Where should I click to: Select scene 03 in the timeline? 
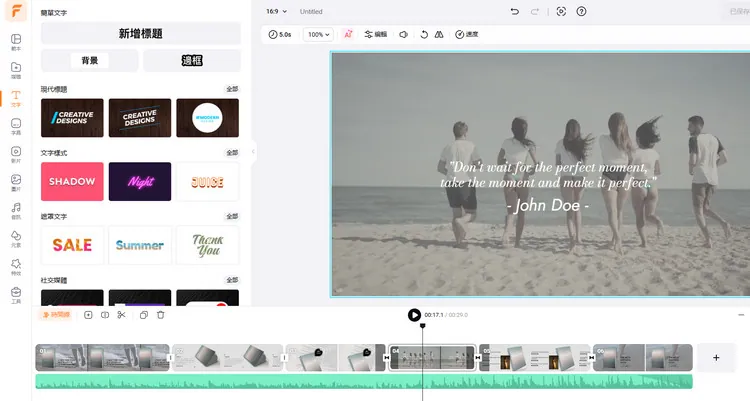(336, 357)
